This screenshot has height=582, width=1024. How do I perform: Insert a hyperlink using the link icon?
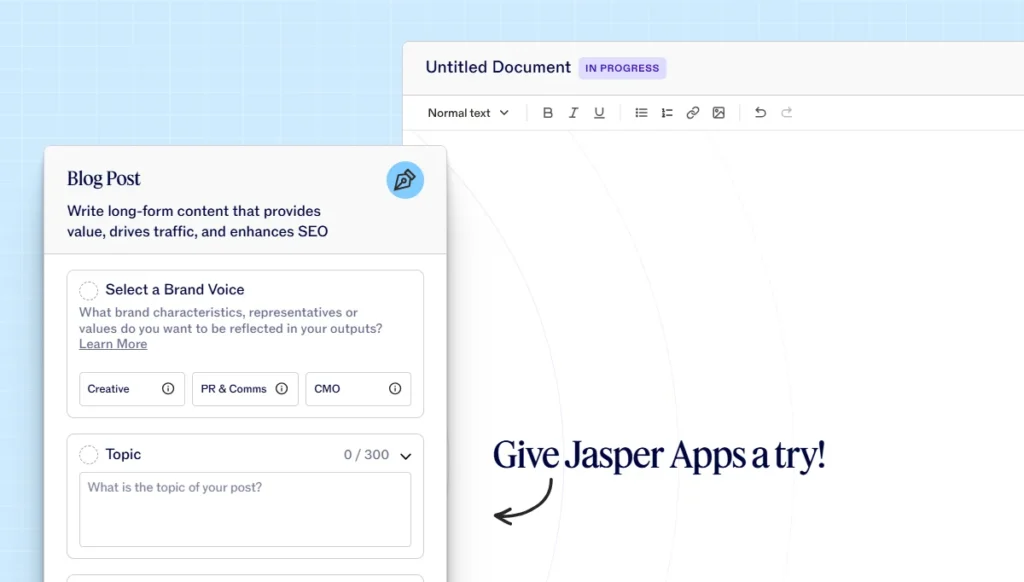point(692,112)
